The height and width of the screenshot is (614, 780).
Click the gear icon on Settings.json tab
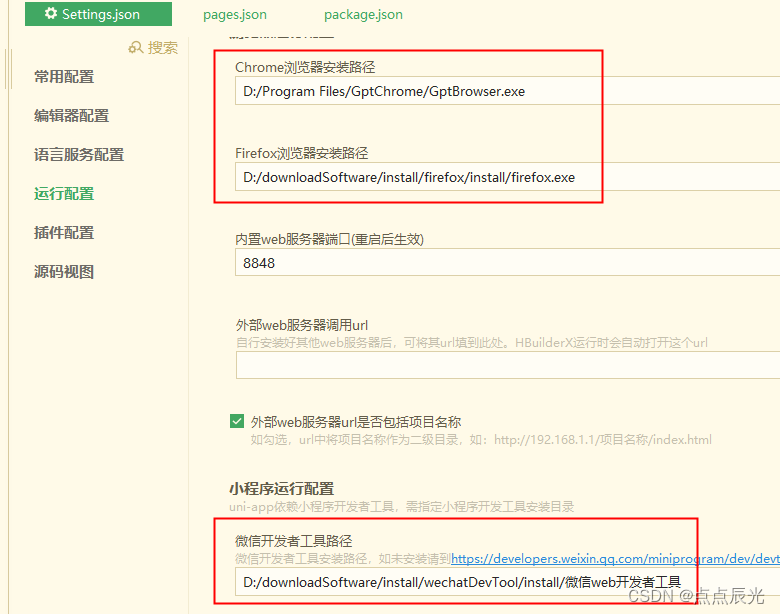click(51, 13)
